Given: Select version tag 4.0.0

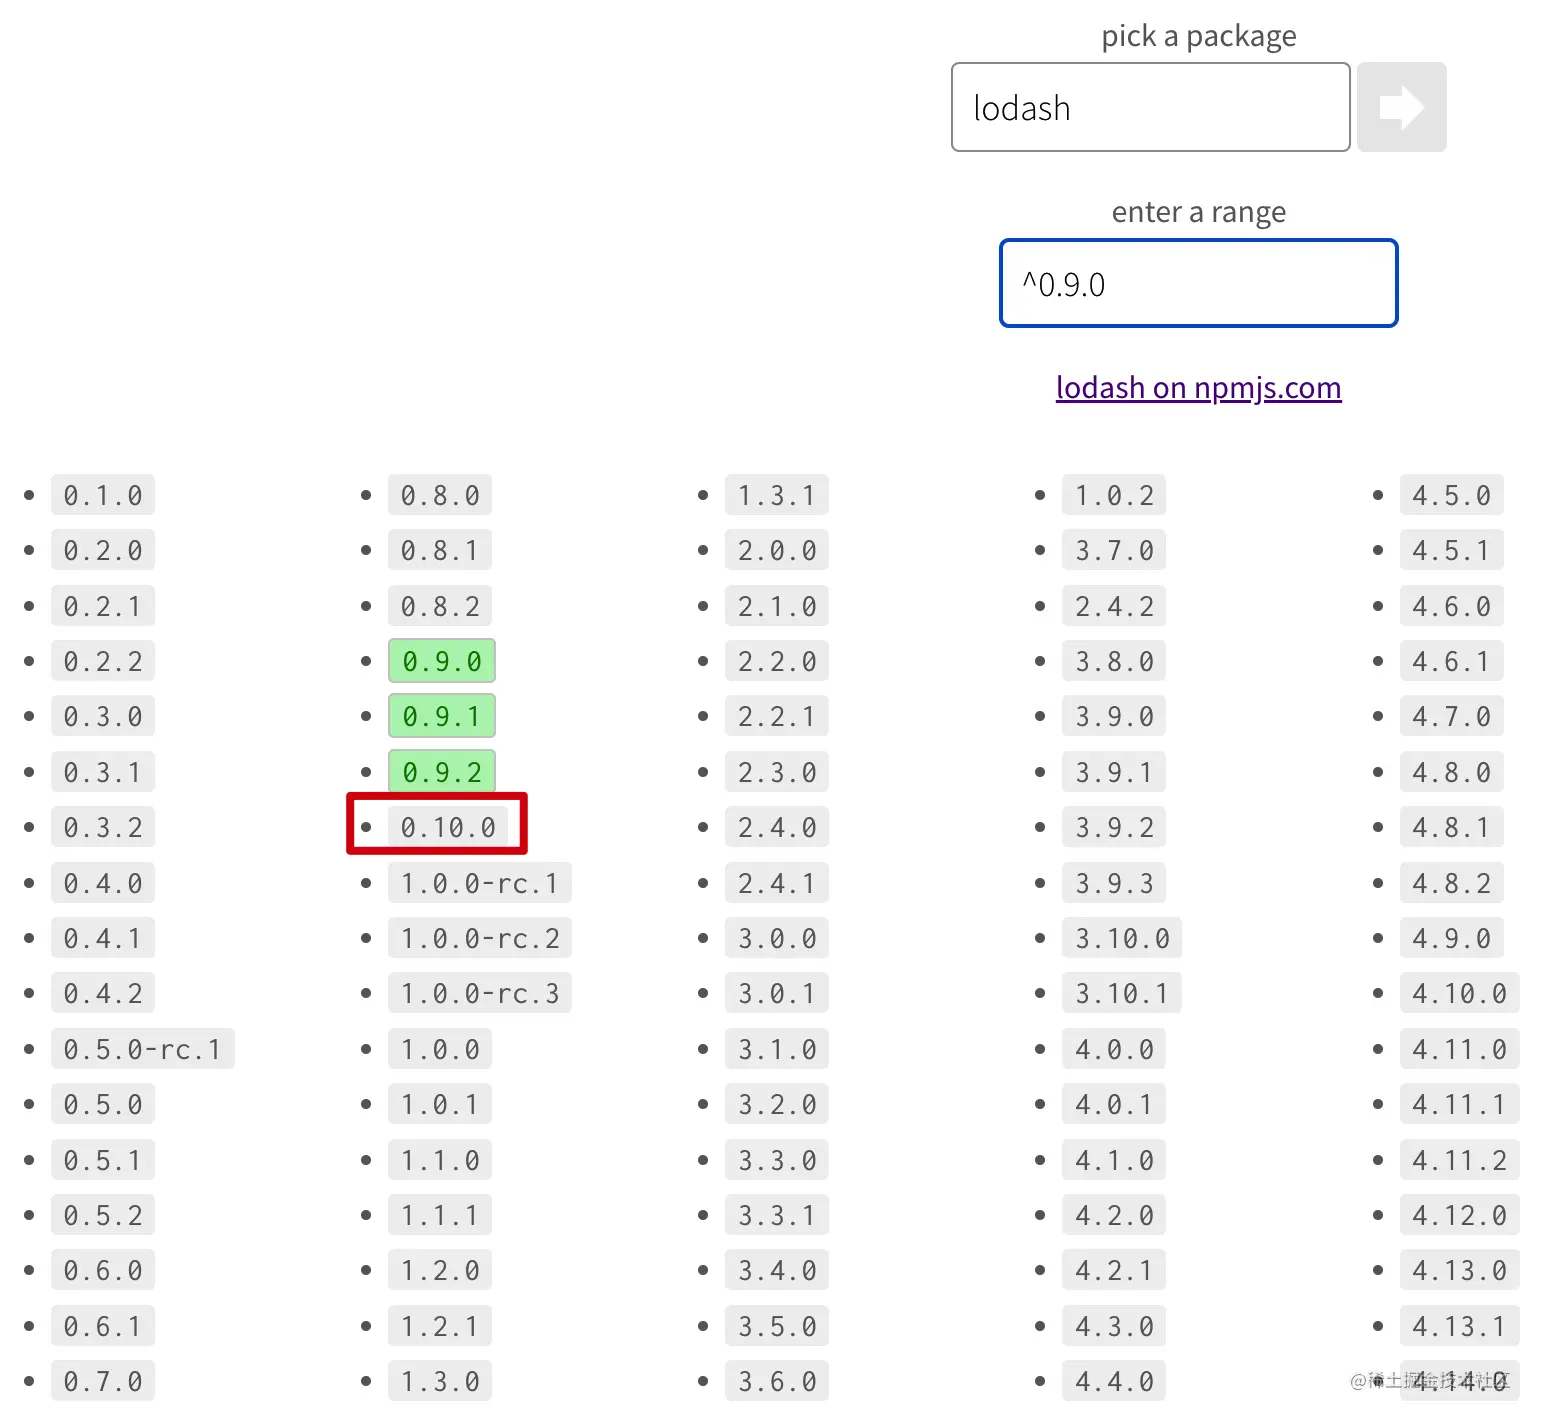Looking at the screenshot, I should [1114, 1049].
